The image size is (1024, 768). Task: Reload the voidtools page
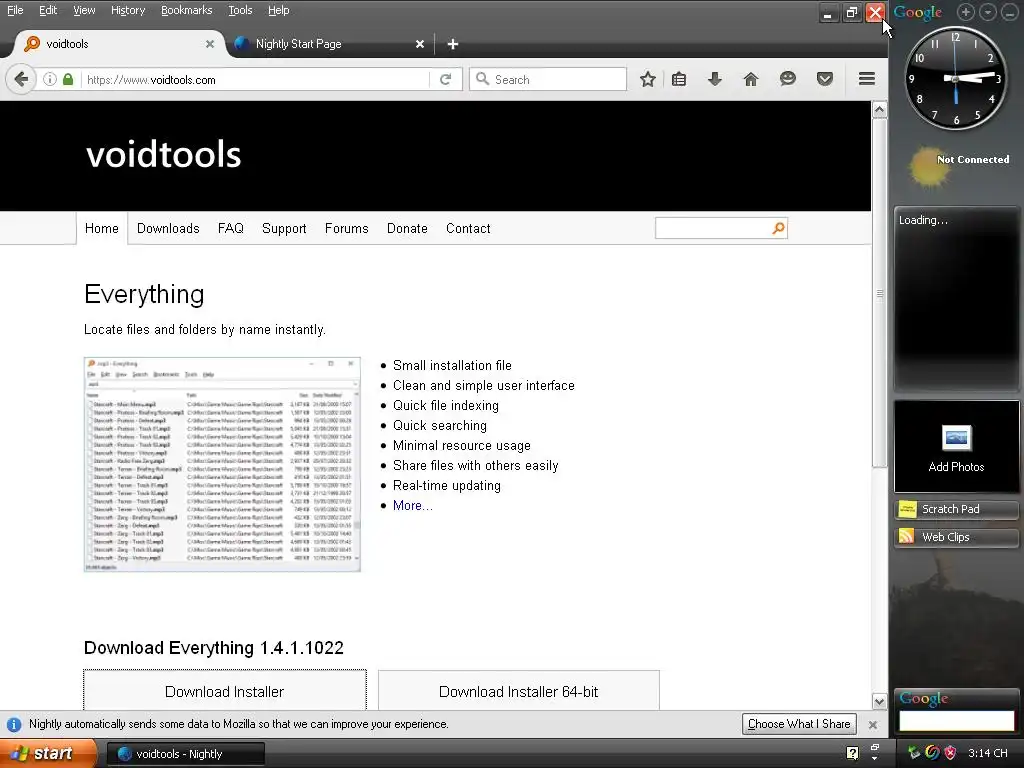[445, 80]
